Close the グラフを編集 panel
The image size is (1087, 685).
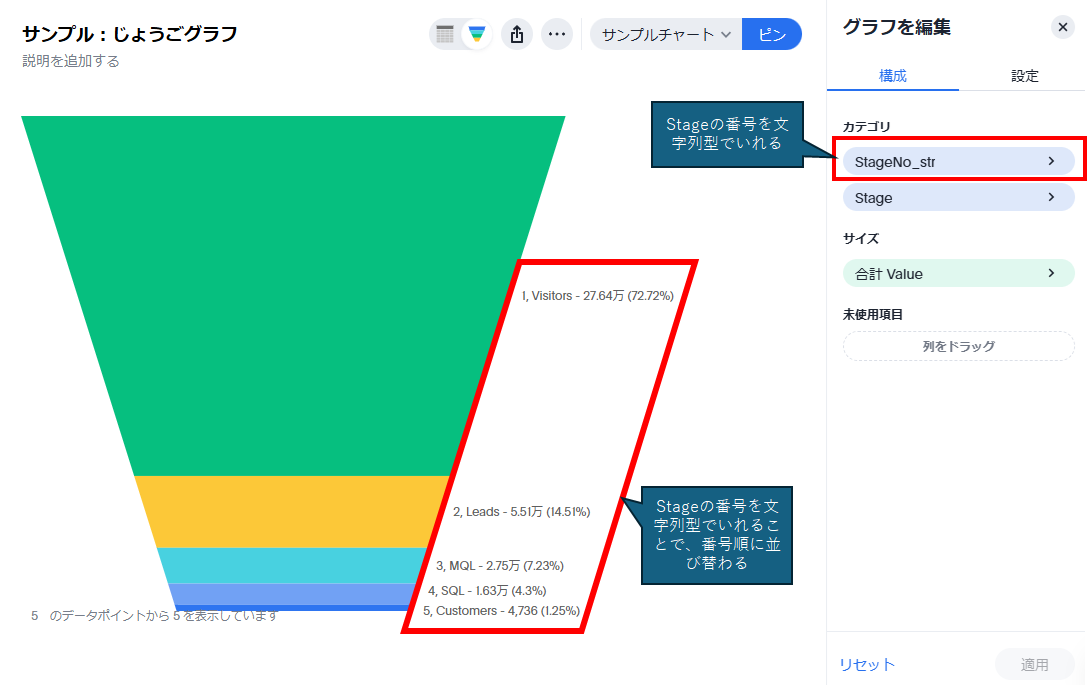point(1063,27)
